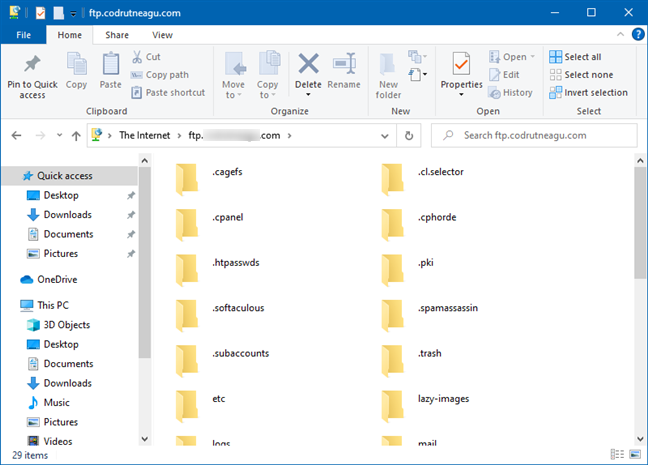Switch to the View tab
Viewport: 648px width, 465px height.
(x=162, y=35)
